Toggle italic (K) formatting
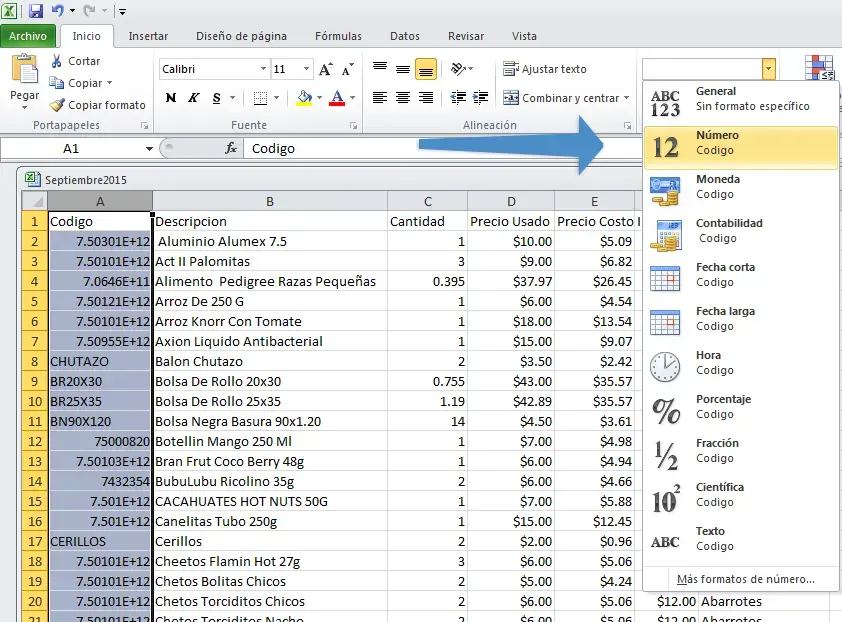Viewport: 842px width, 622px height. [x=193, y=98]
